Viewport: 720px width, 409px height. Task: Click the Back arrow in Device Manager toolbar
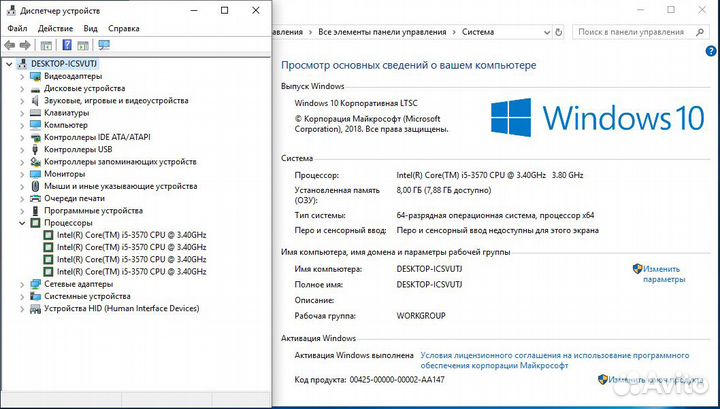coord(9,45)
